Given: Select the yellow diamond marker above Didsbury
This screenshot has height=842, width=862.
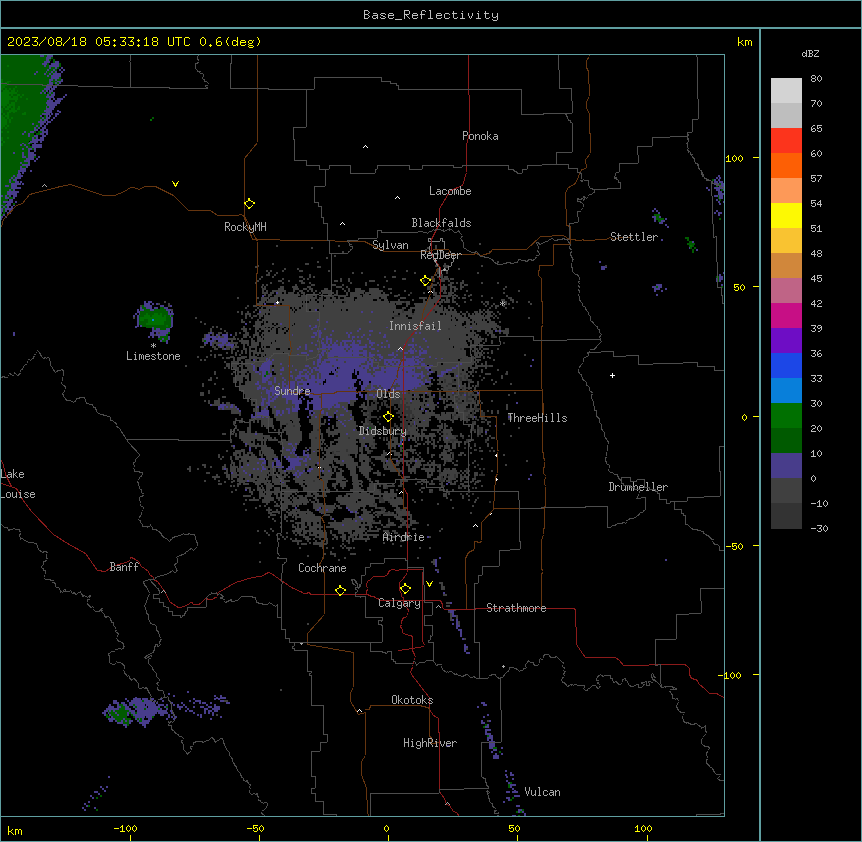Looking at the screenshot, I should click(388, 417).
